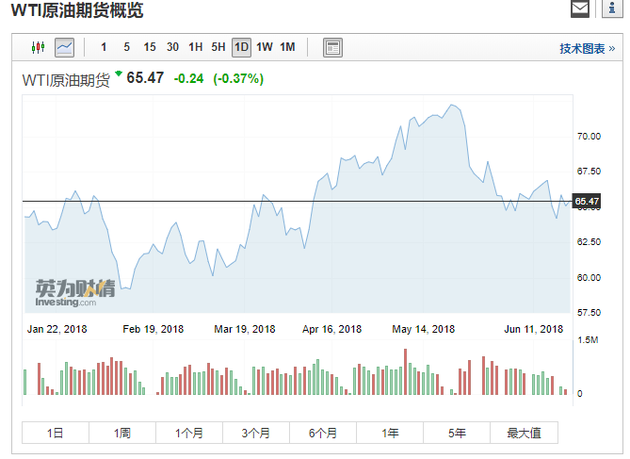Set interval to 1W

click(264, 47)
